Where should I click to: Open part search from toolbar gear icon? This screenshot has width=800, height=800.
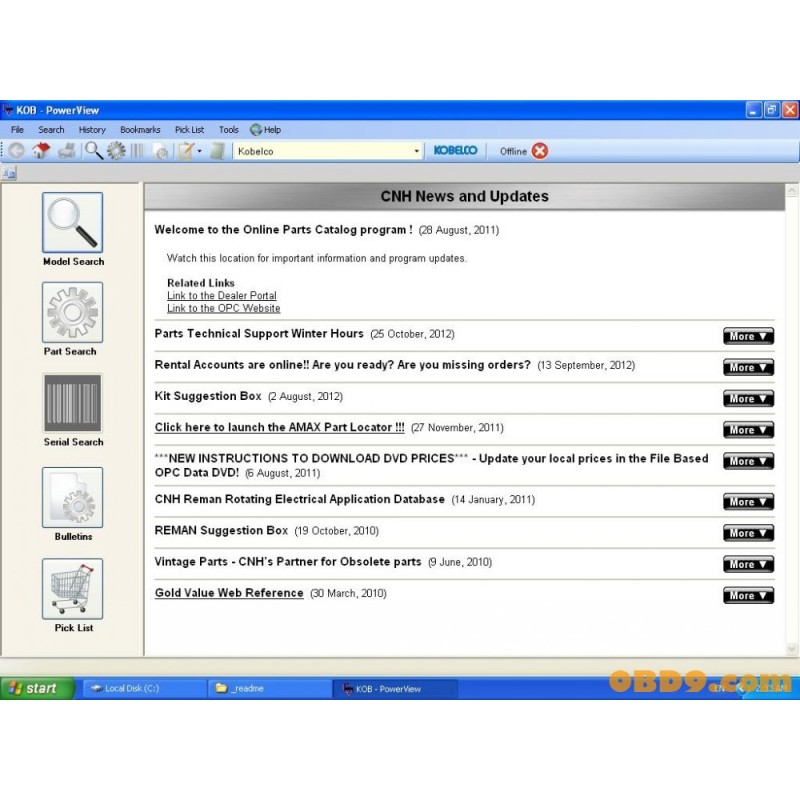[x=116, y=151]
